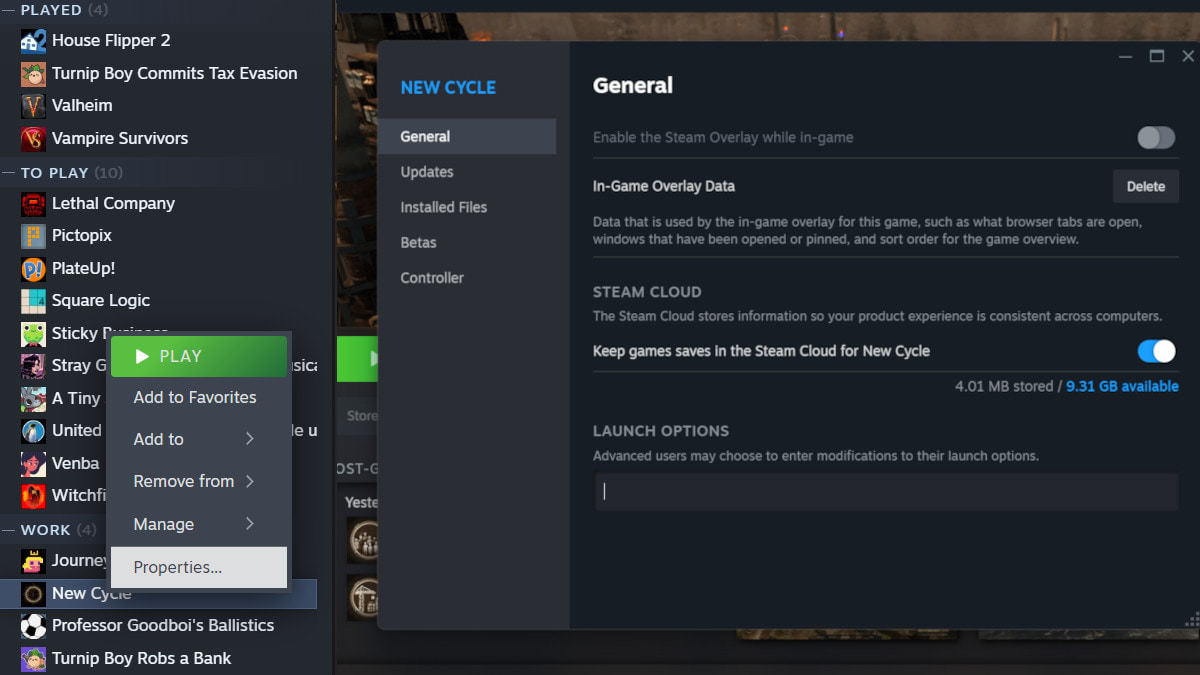This screenshot has height=675, width=1200.
Task: Click the NEW CYCLE title in properties
Action: (x=448, y=88)
